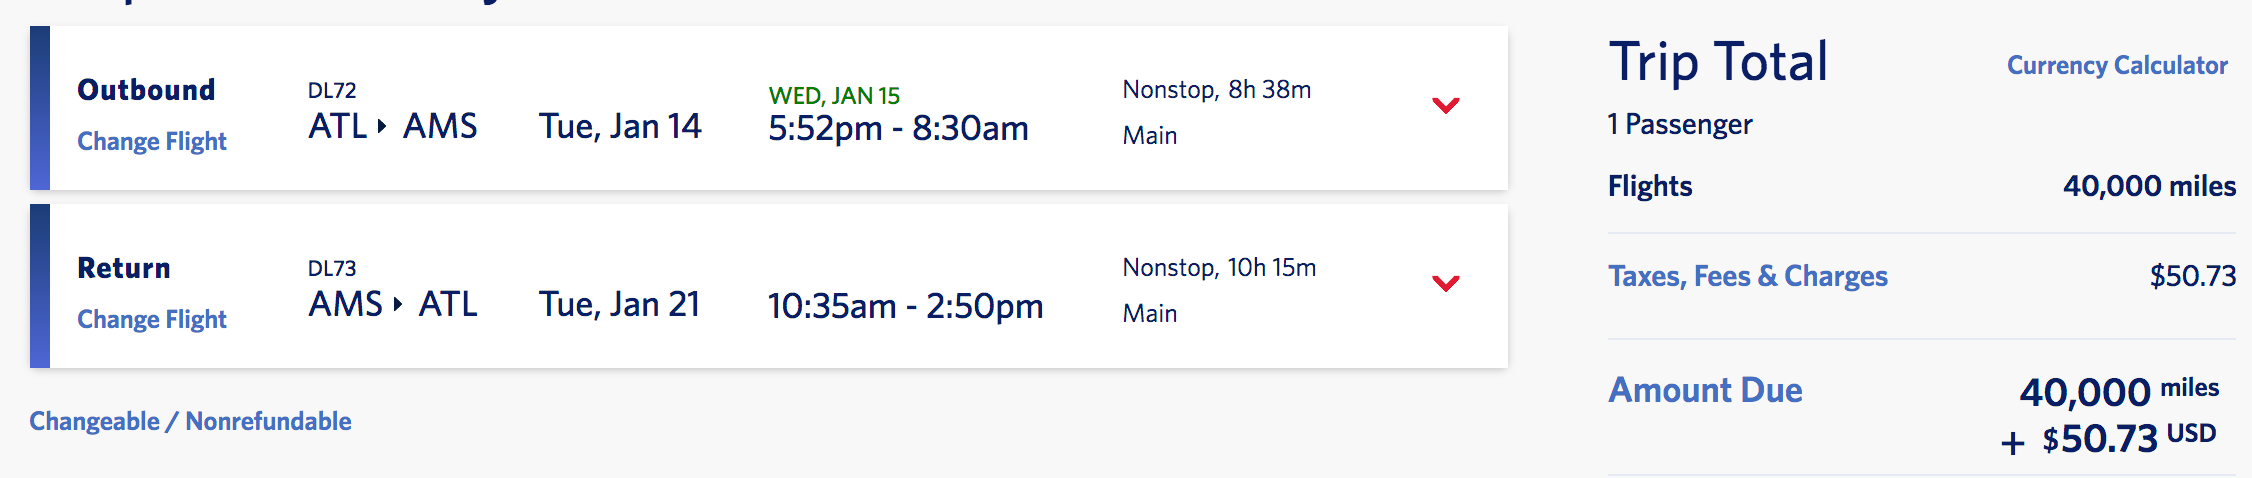Click the arrow icon between AMS and ATL
The width and height of the screenshot is (2252, 478).
click(x=398, y=304)
